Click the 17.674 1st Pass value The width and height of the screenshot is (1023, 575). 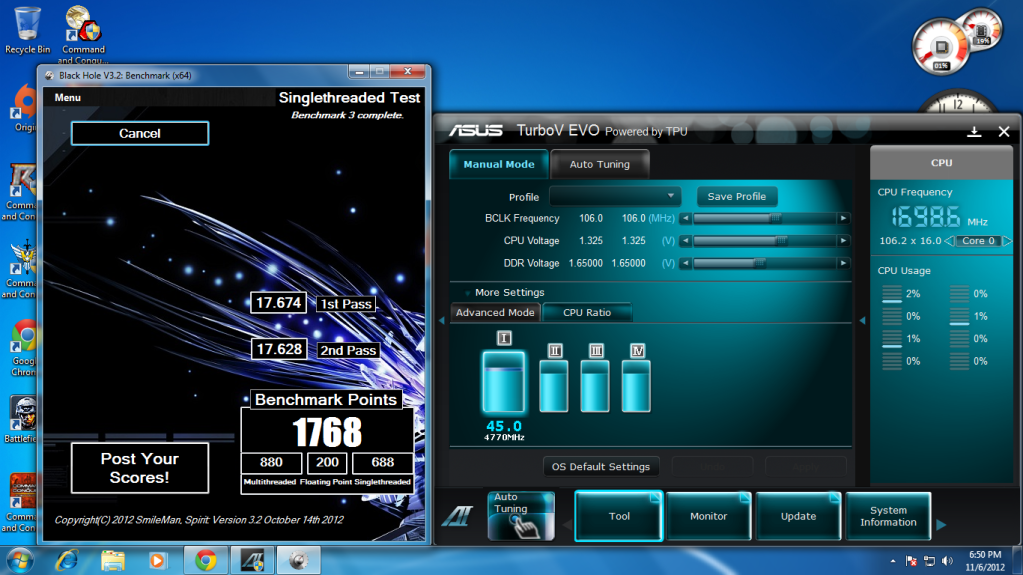tap(279, 303)
